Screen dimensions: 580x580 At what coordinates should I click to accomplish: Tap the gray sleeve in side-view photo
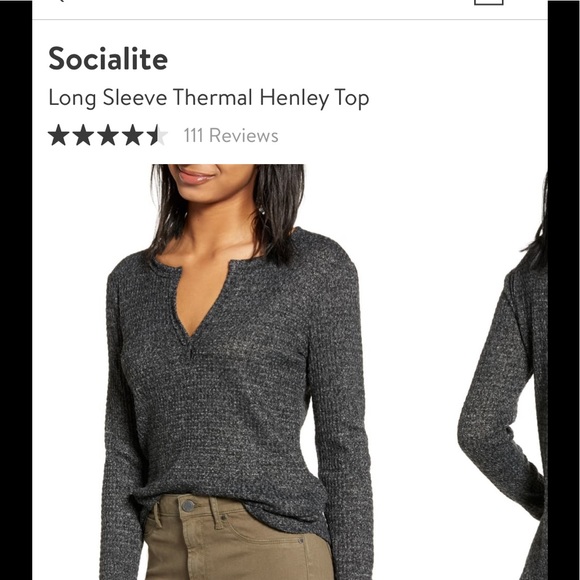click(496, 407)
